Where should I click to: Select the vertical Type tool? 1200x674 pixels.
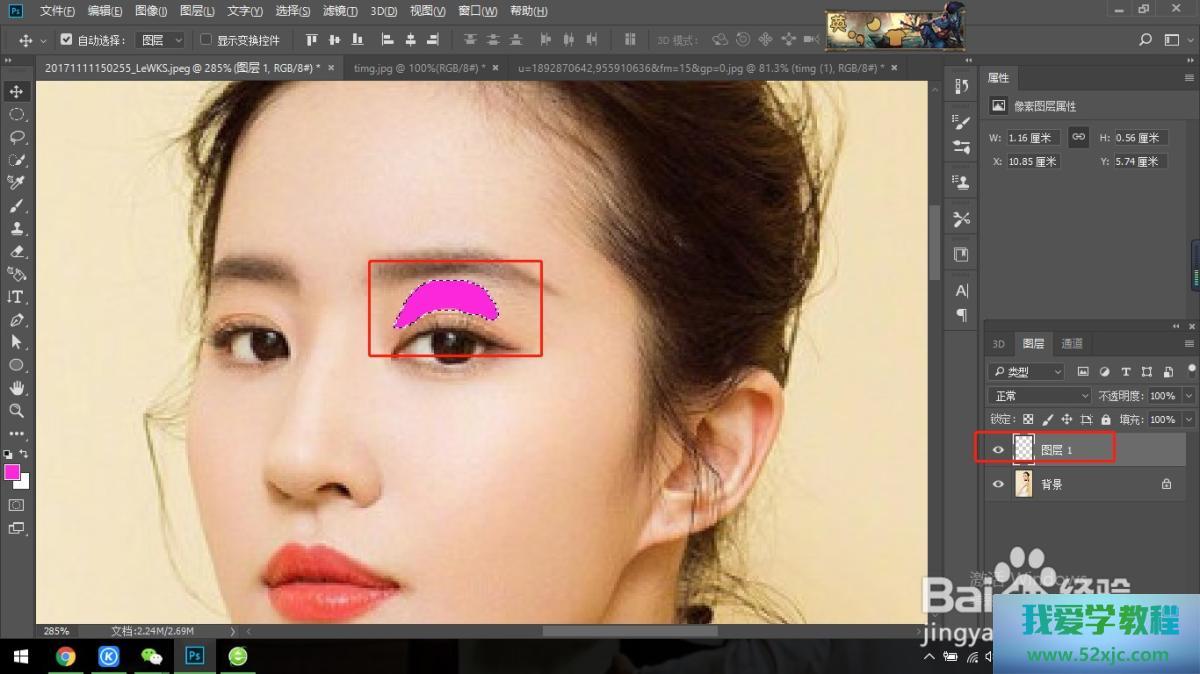pyautogui.click(x=17, y=297)
